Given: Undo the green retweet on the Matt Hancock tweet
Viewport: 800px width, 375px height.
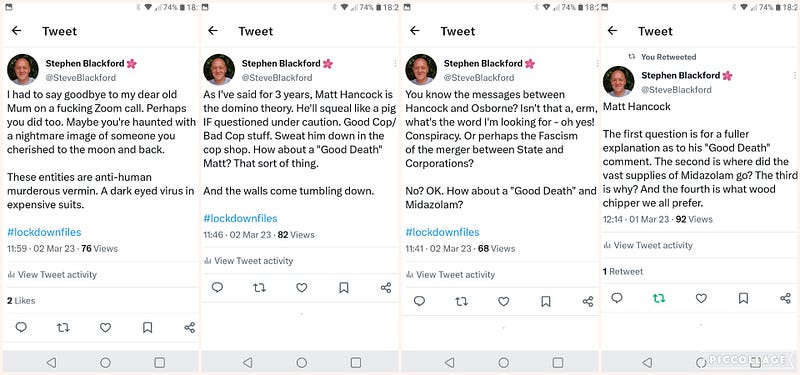Looking at the screenshot, I should coord(659,298).
